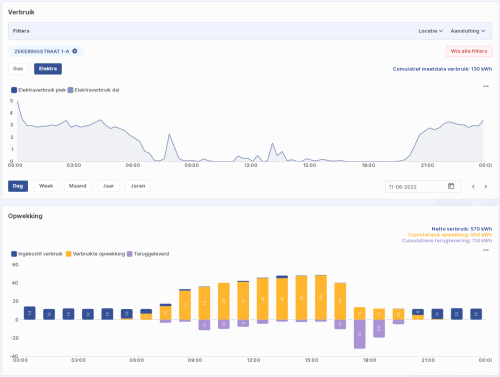Expand the Locatie filter dropdown
The height and width of the screenshot is (377, 500).
430,31
